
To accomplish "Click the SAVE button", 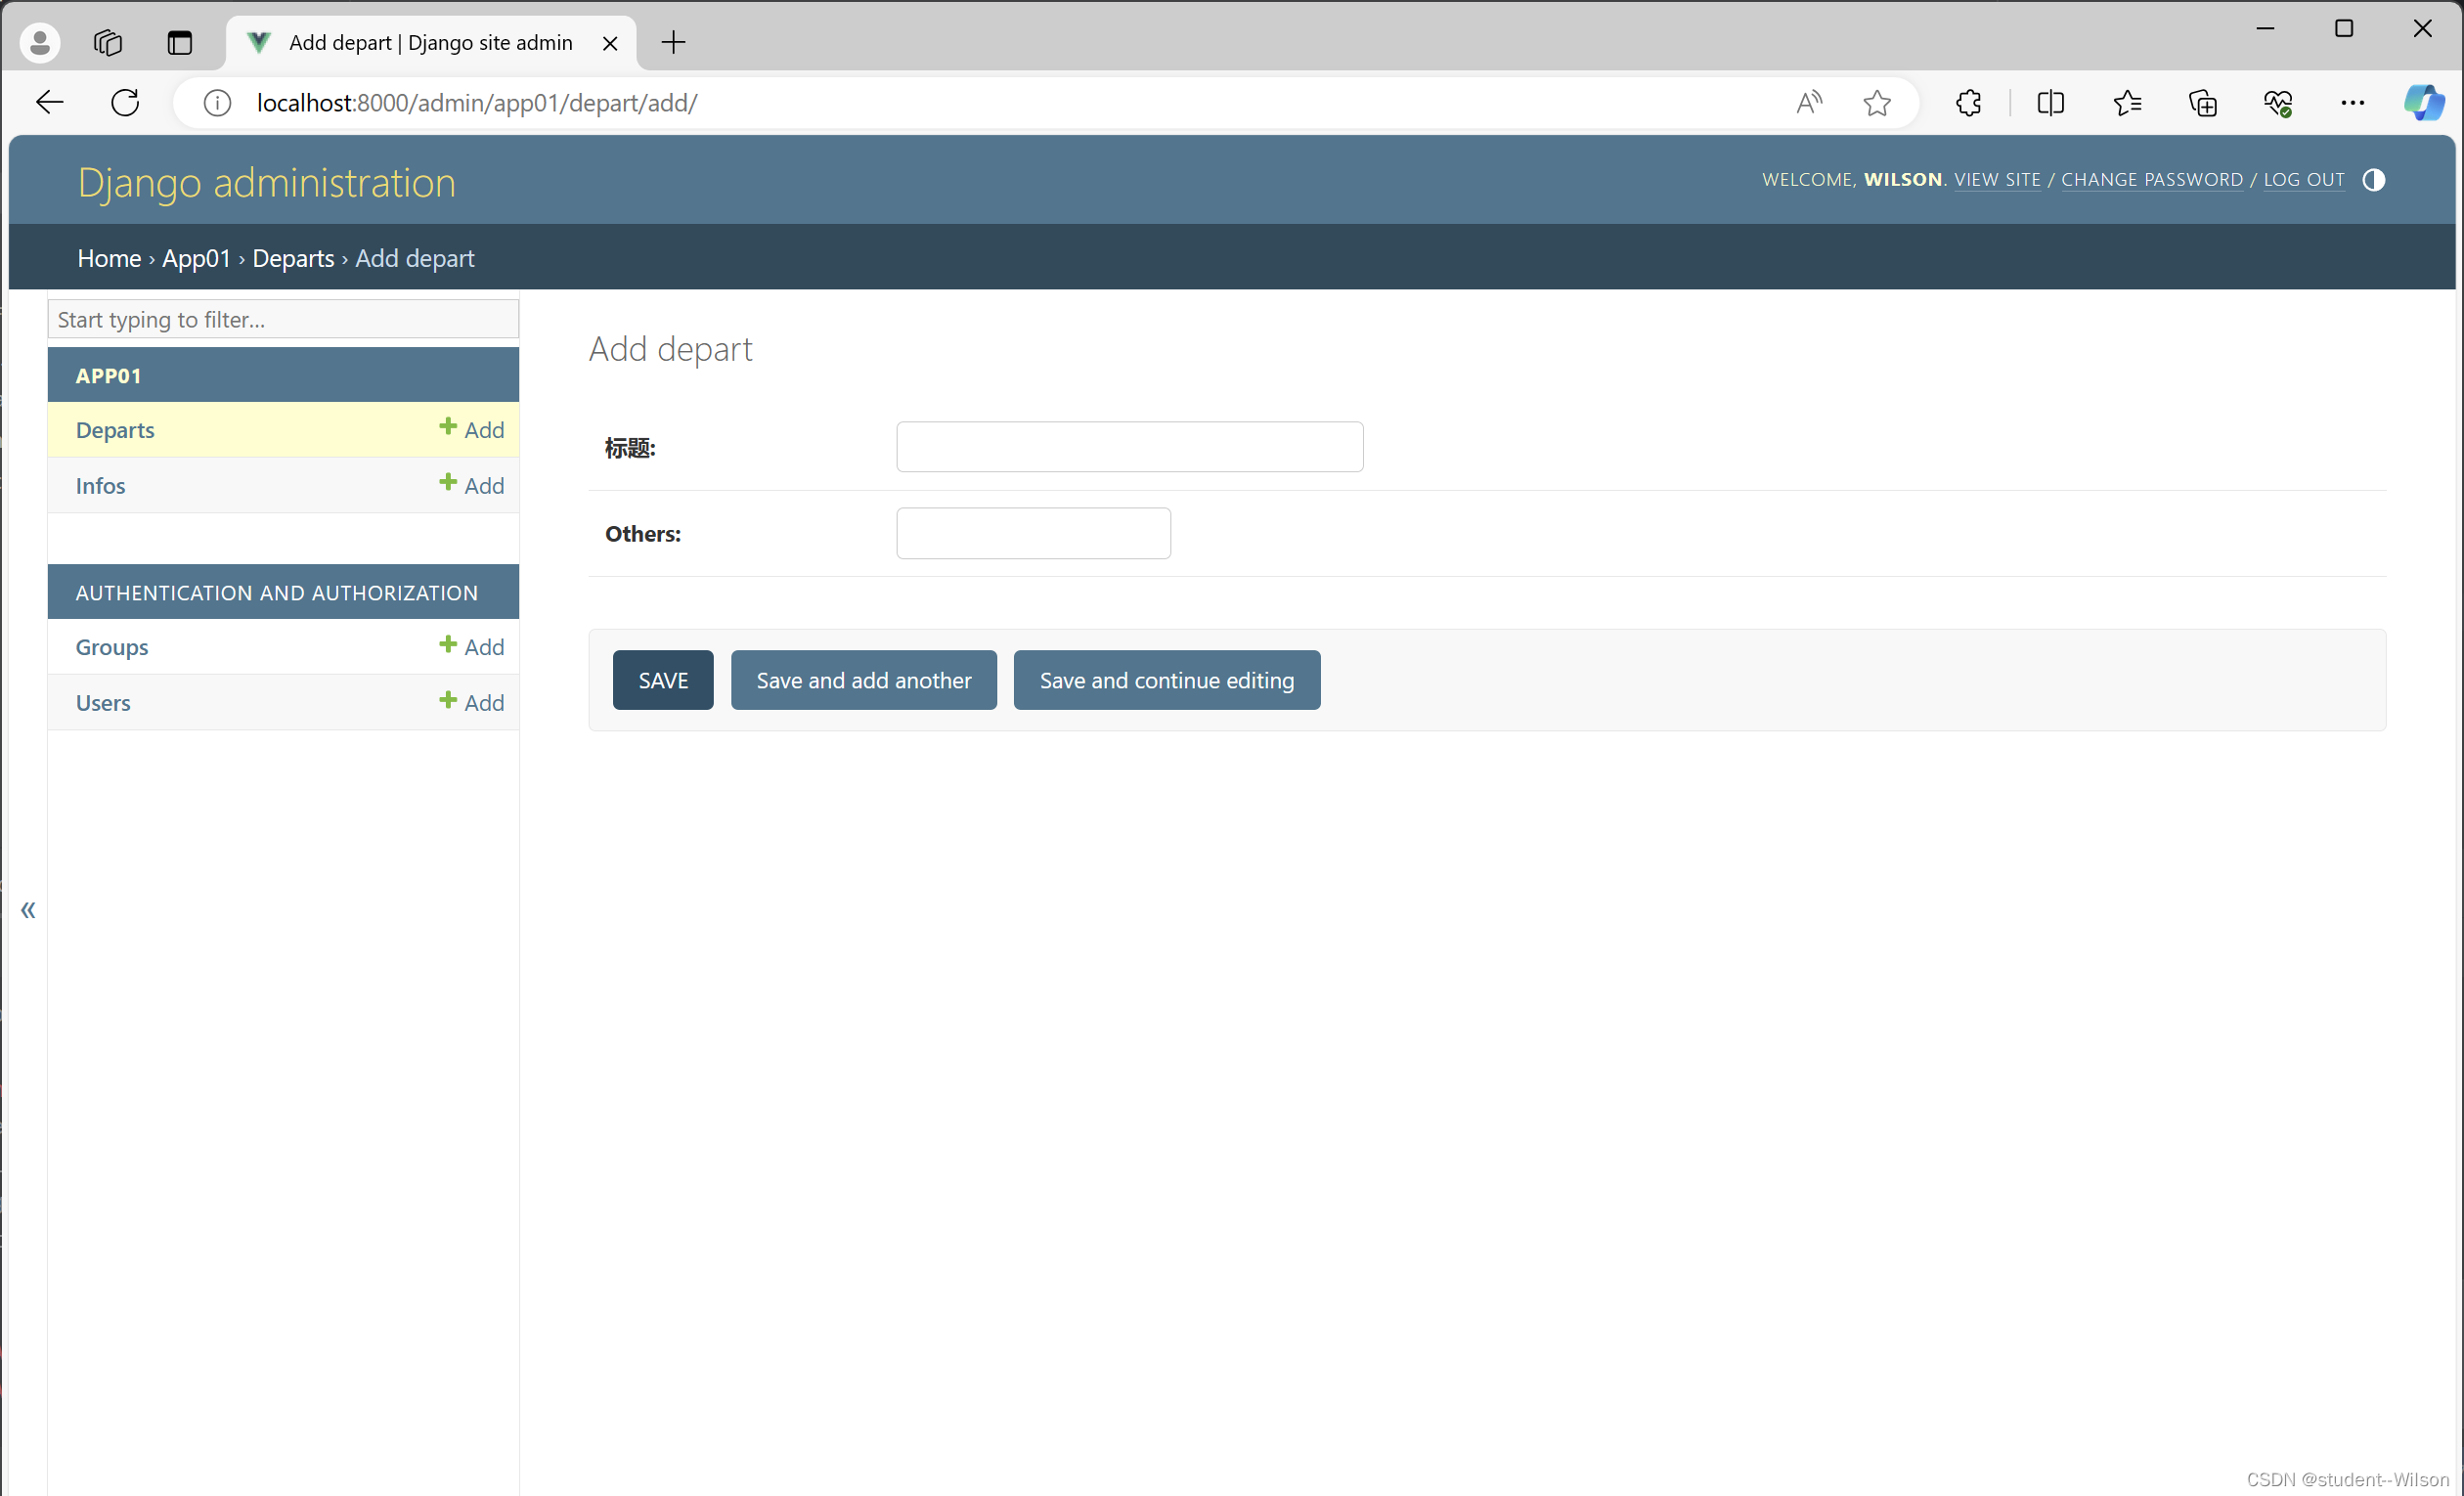I will pyautogui.click(x=664, y=680).
